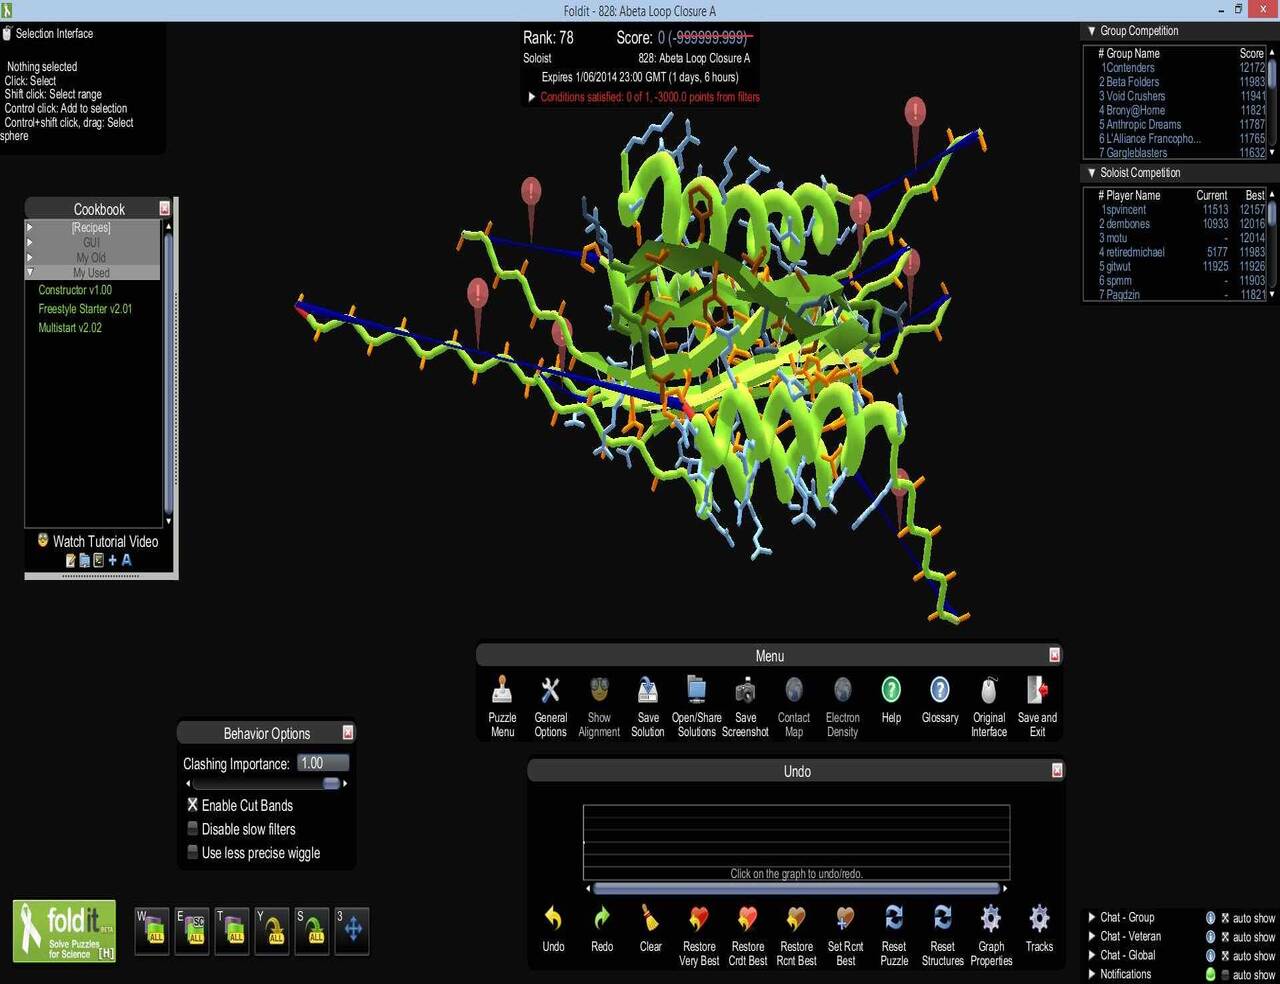Click the S shake all tool

point(312,930)
